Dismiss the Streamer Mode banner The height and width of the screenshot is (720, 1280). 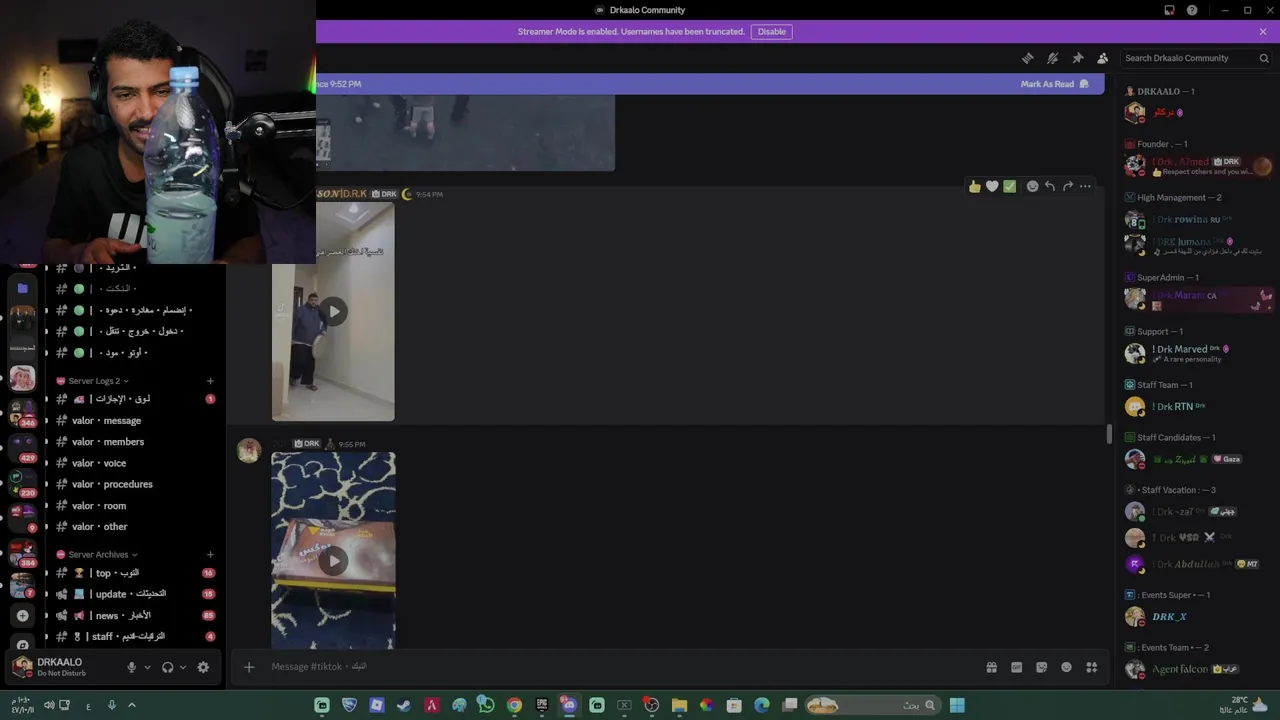(x=1263, y=32)
